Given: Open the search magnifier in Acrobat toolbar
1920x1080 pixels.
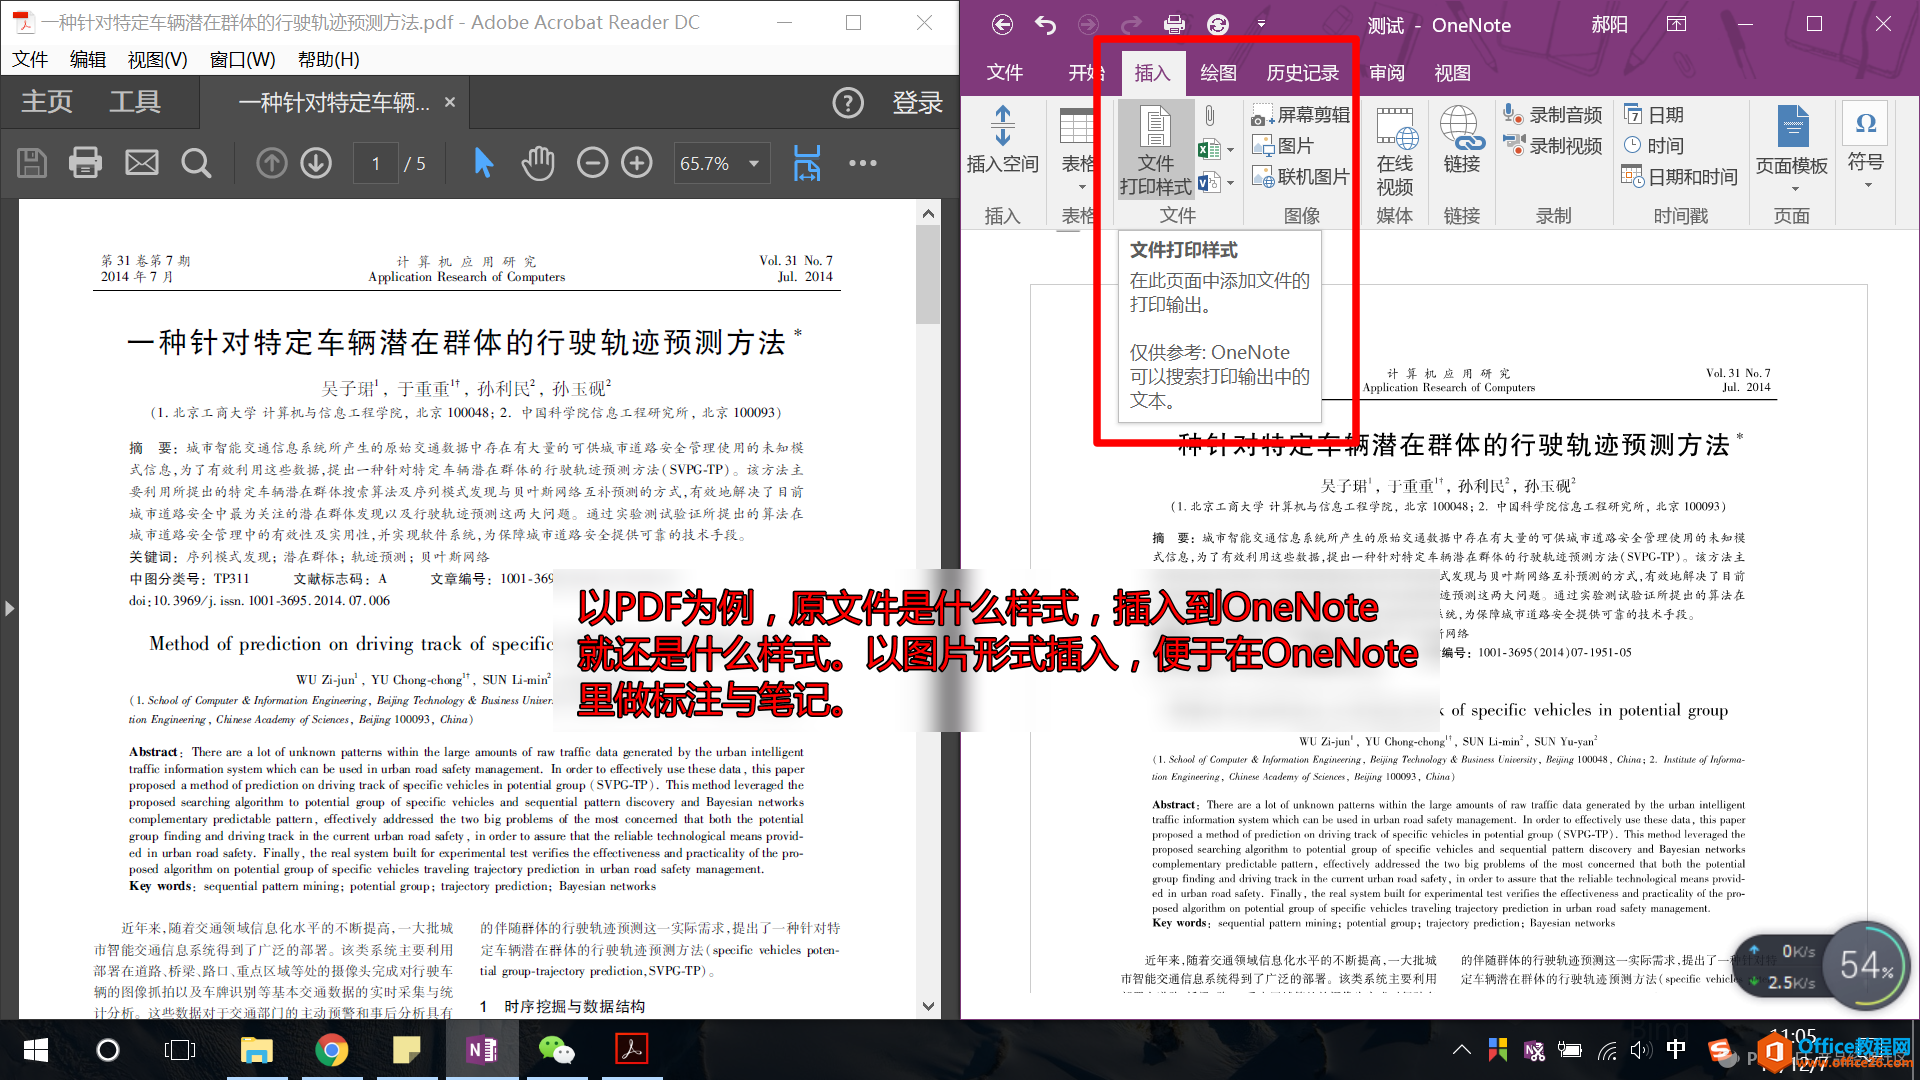Looking at the screenshot, I should (x=196, y=162).
